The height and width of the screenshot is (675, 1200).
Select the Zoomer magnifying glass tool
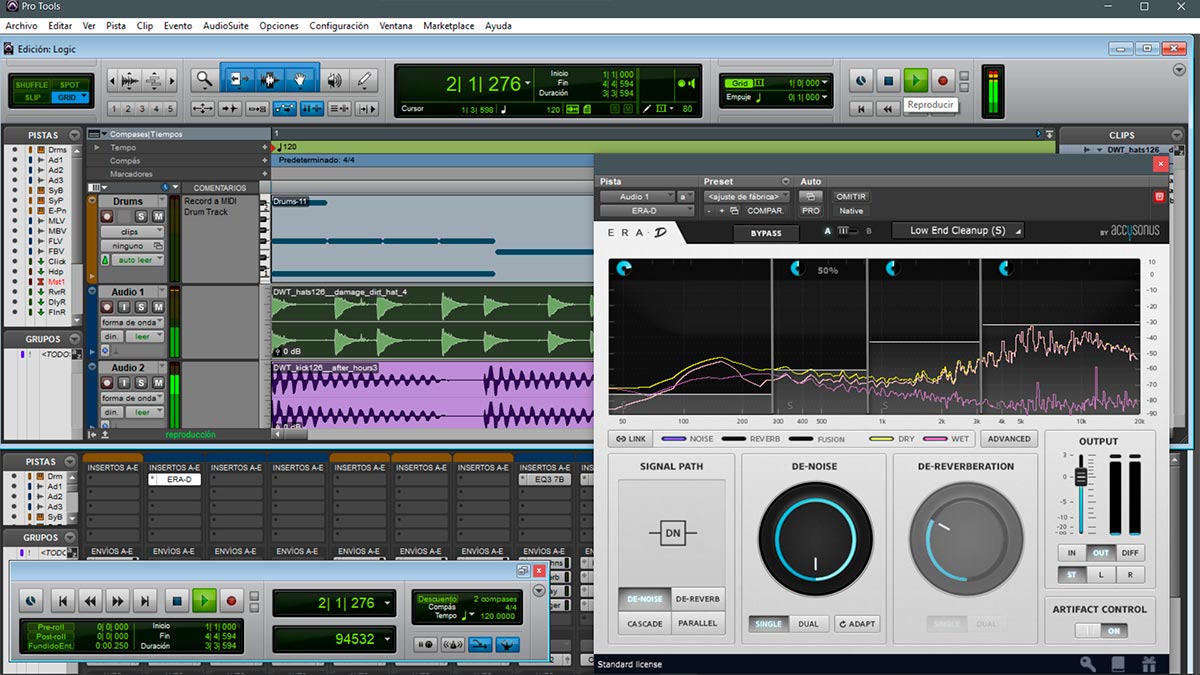[x=204, y=79]
